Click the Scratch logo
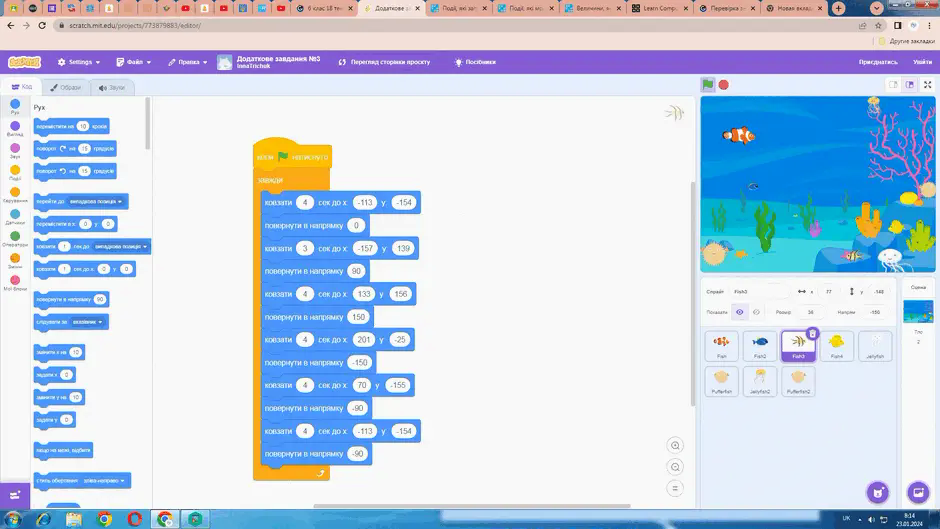 point(24,62)
